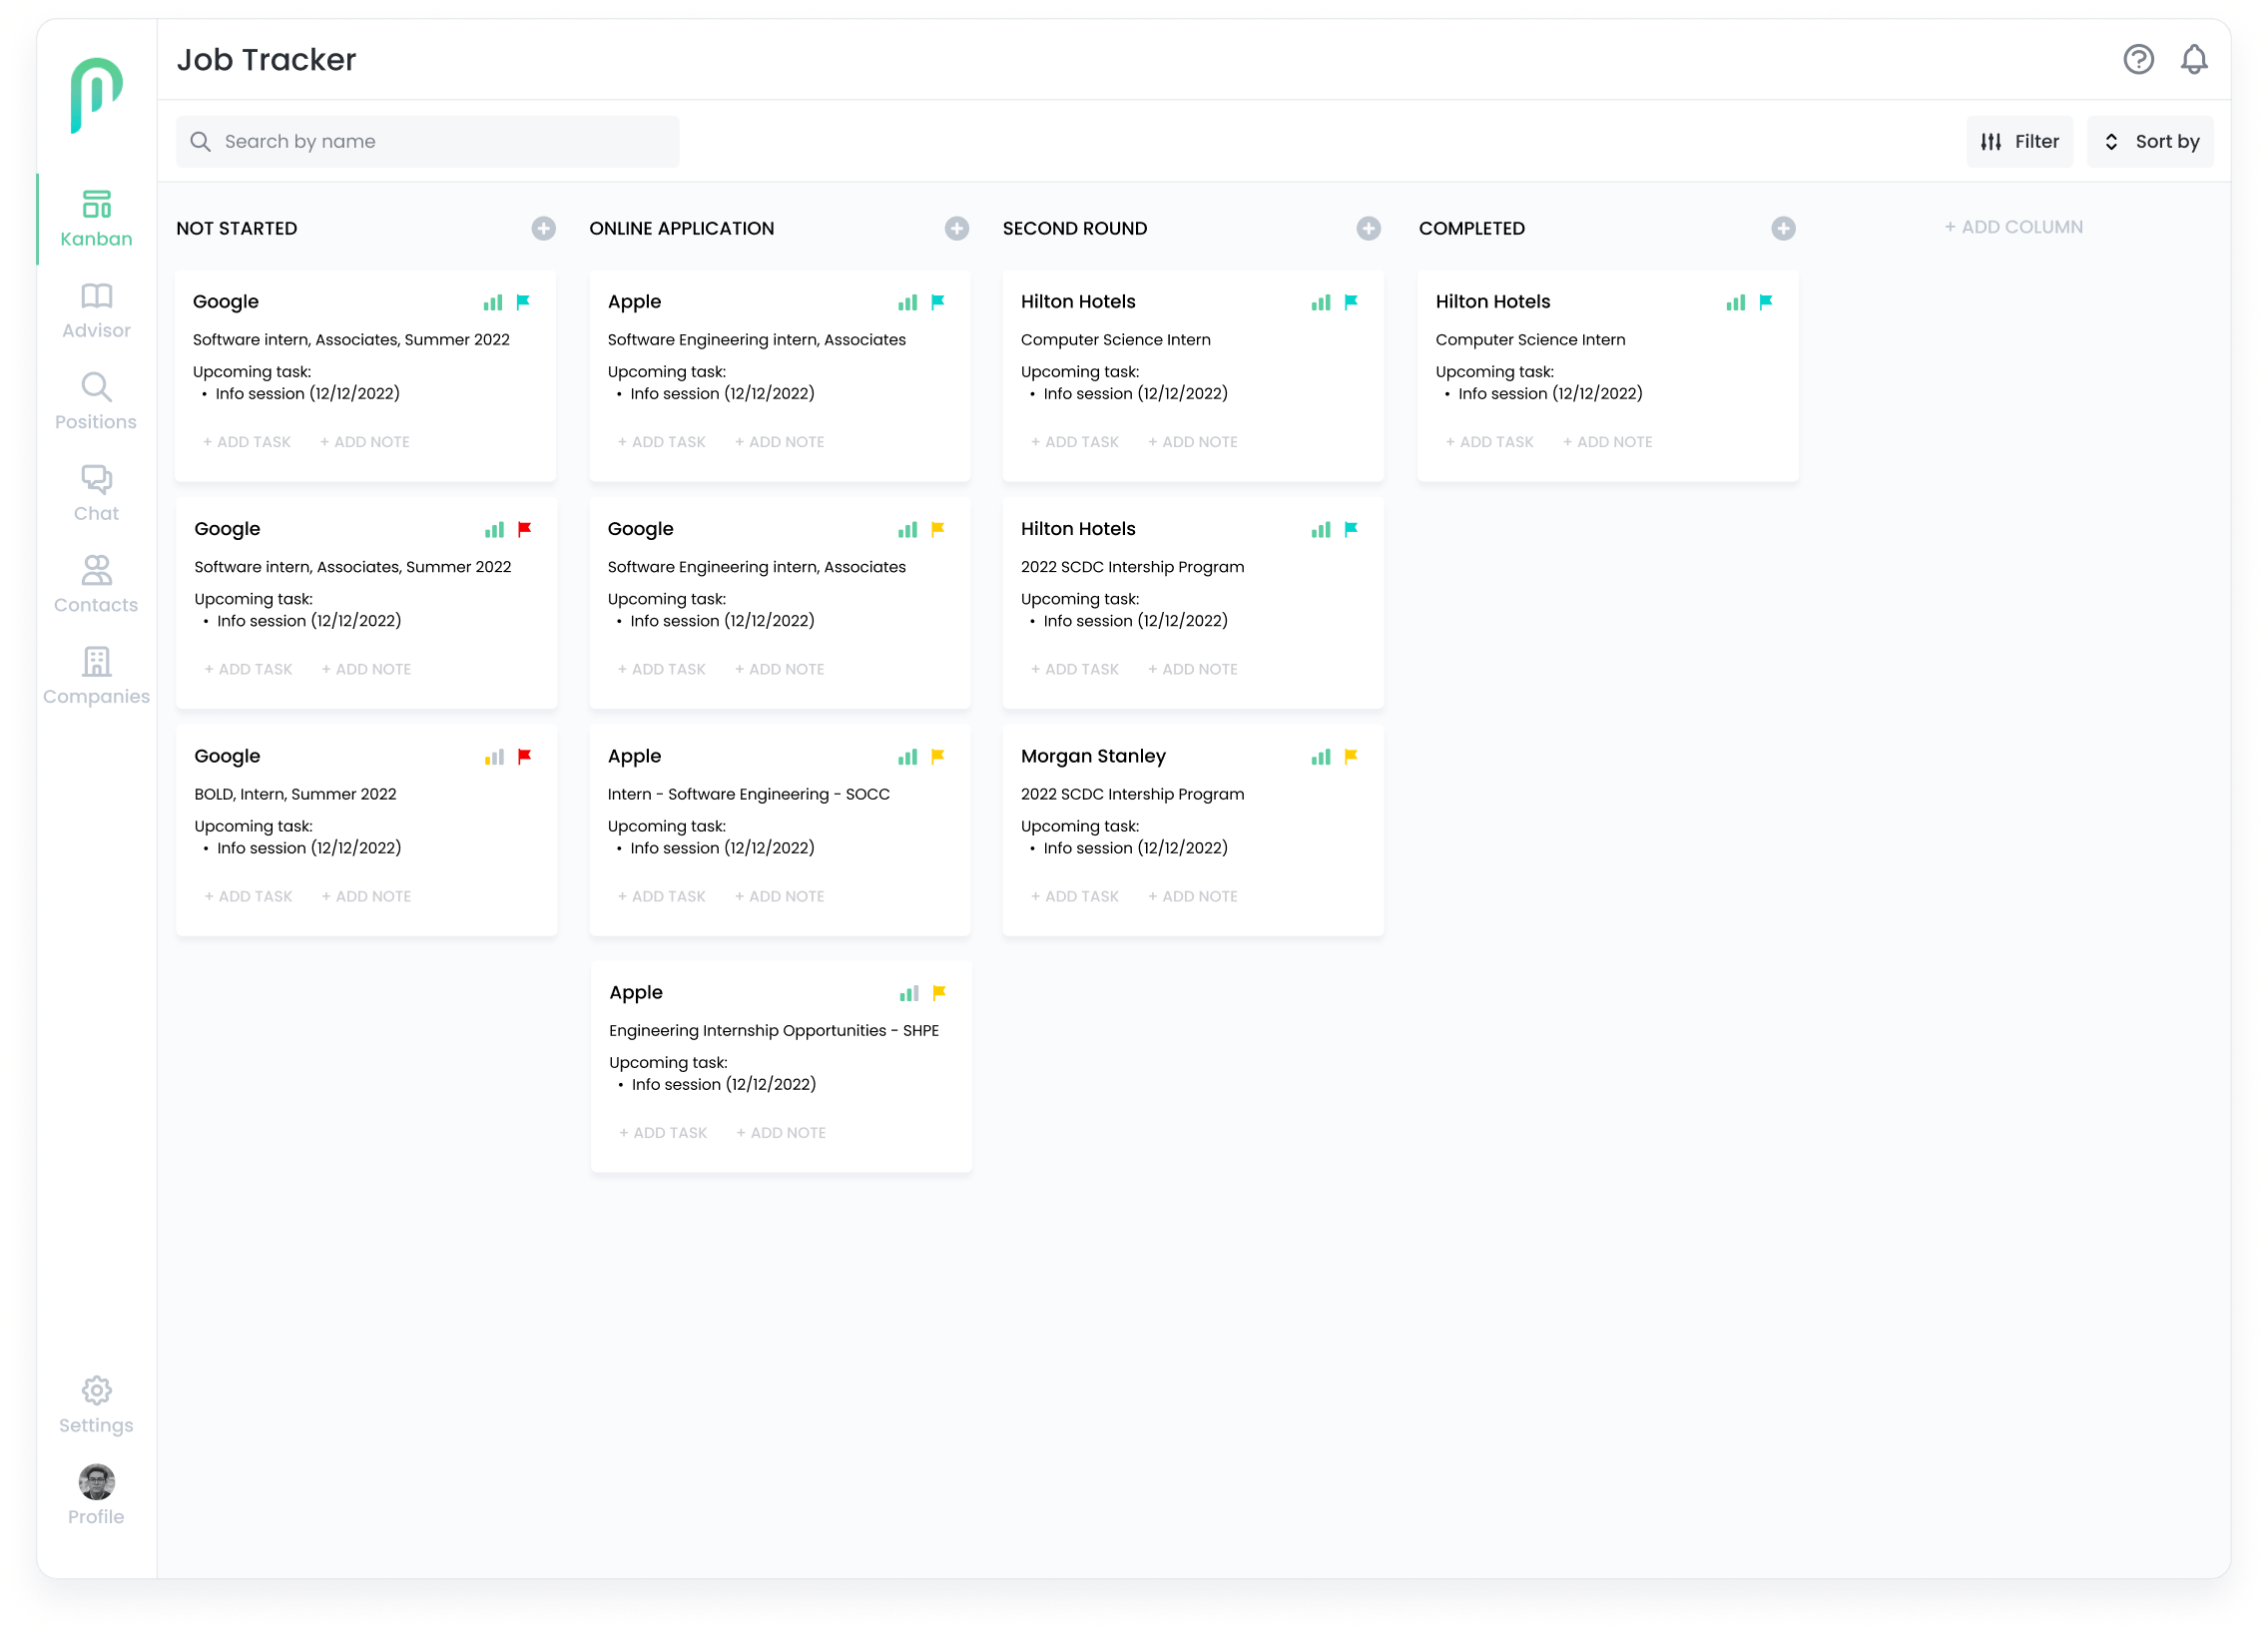The image size is (2268, 1634).
Task: Click the ONLINE APPLICATION column heading
Action: point(681,228)
